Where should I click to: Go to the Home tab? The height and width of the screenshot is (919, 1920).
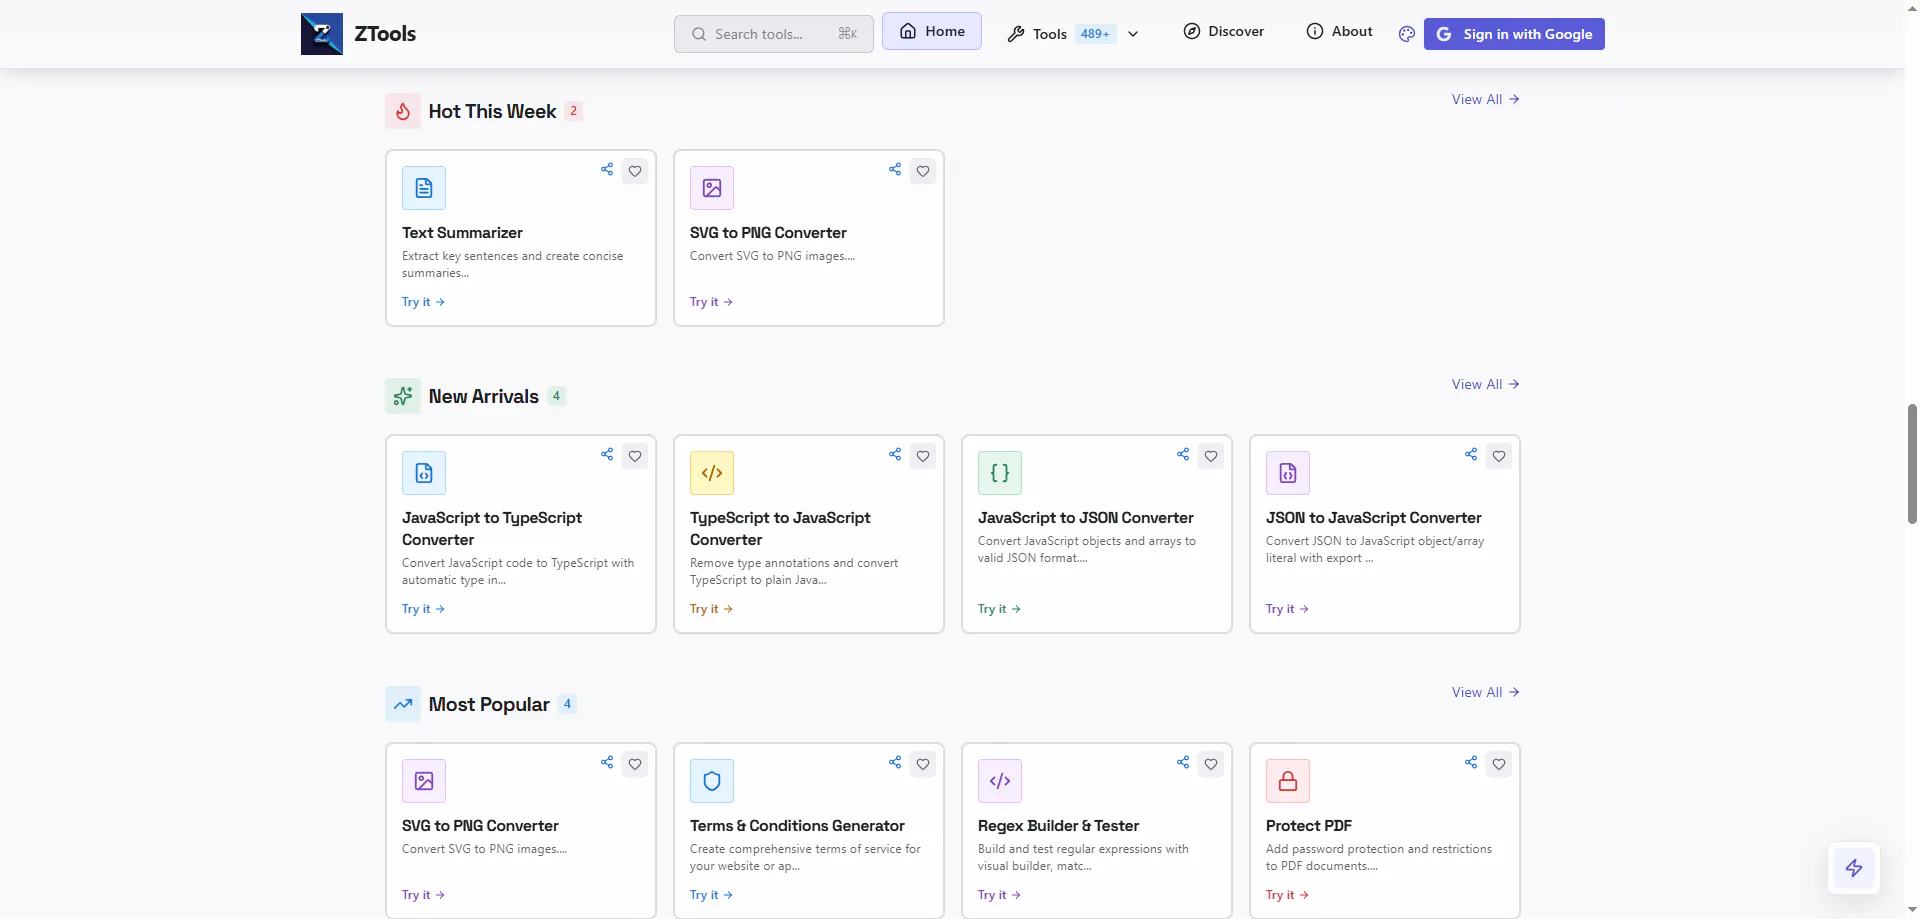pos(932,31)
